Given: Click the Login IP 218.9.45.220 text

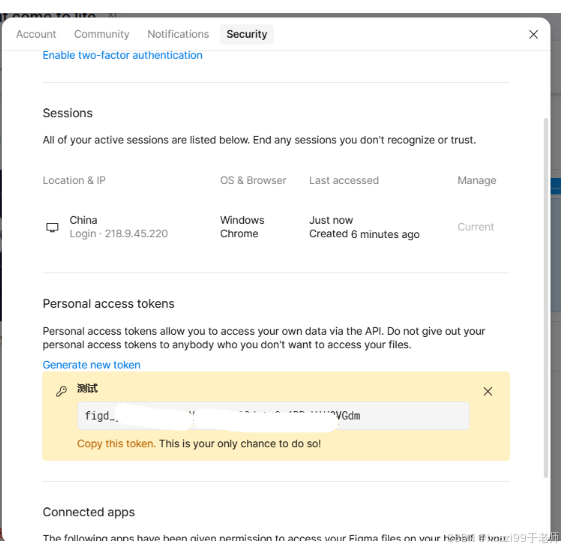Looking at the screenshot, I should 119,234.
